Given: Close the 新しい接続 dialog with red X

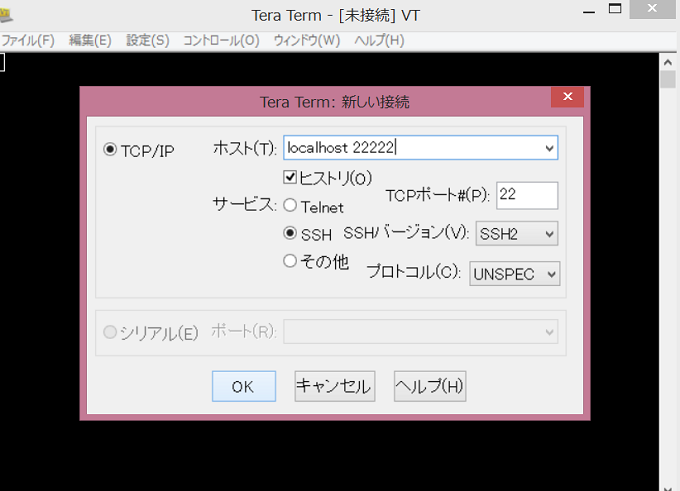Looking at the screenshot, I should pos(567,96).
